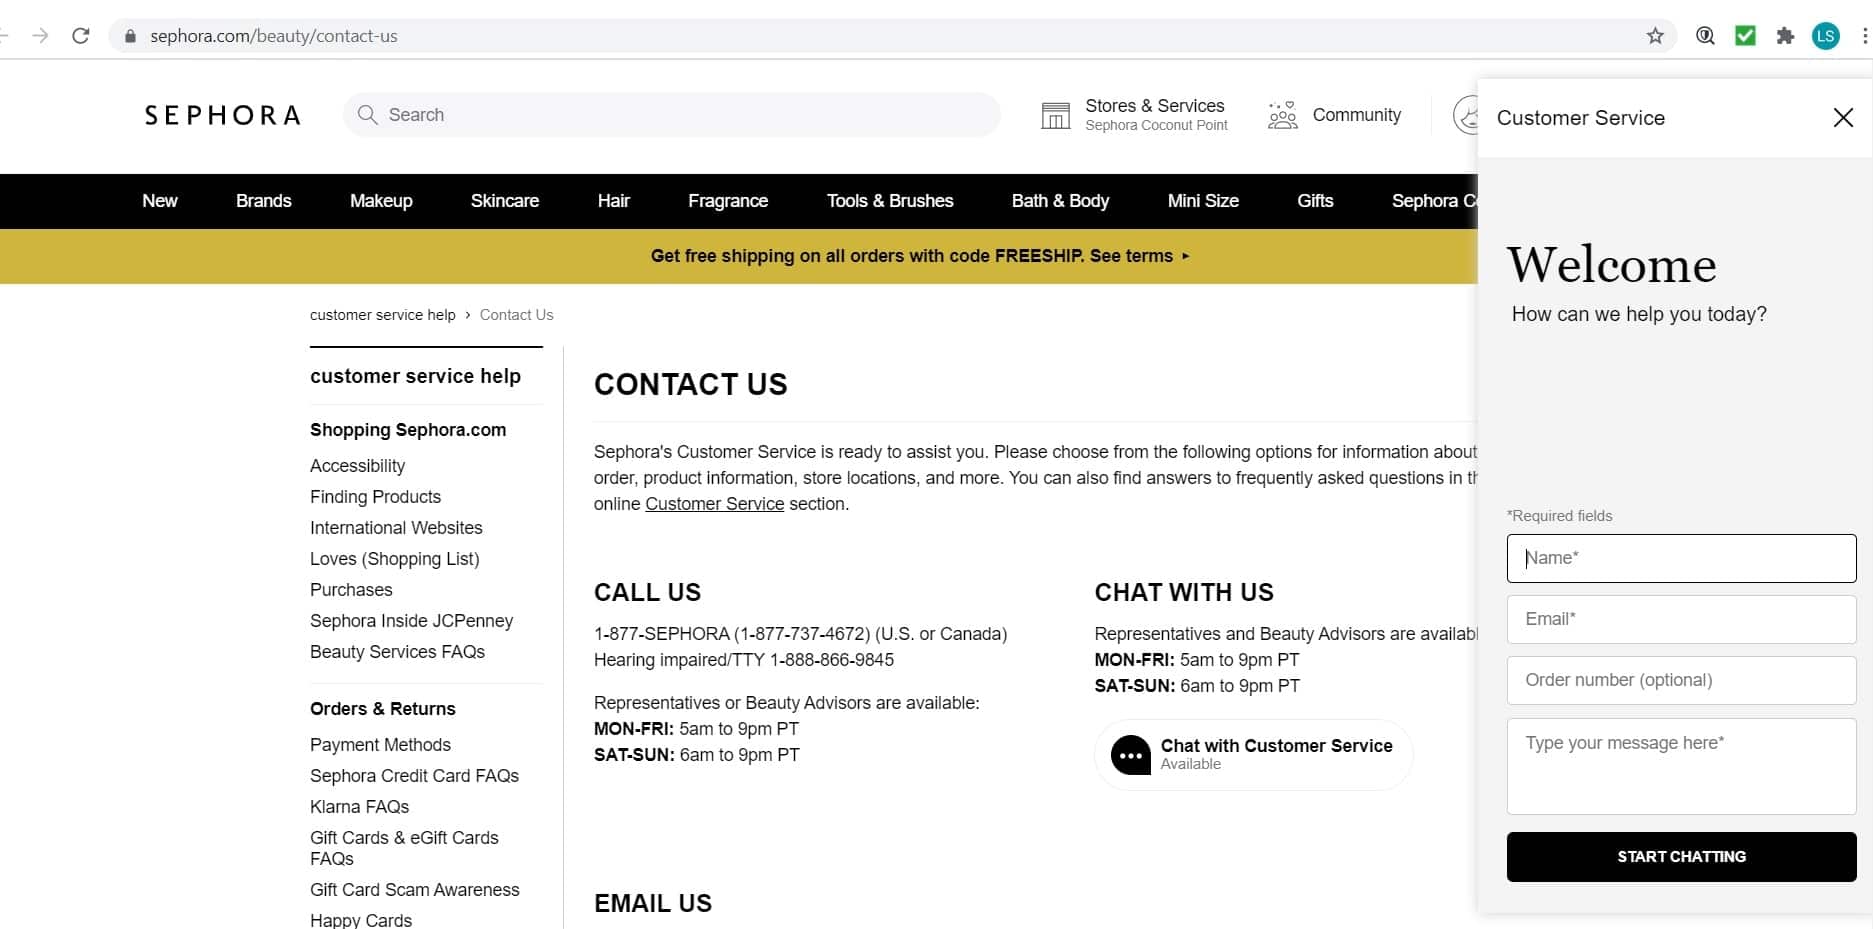Click the CONTACT US heading

[690, 385]
